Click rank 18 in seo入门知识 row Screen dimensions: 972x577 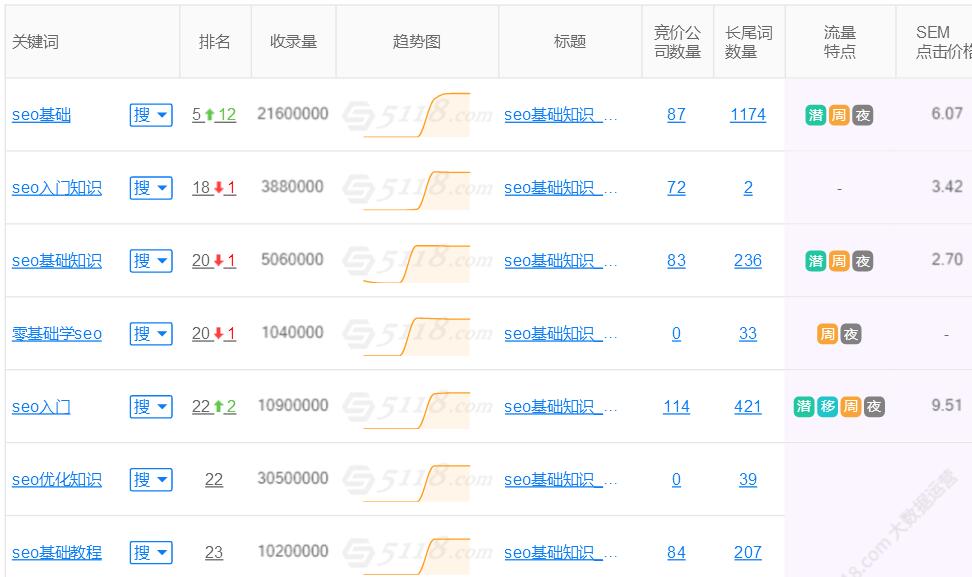201,188
